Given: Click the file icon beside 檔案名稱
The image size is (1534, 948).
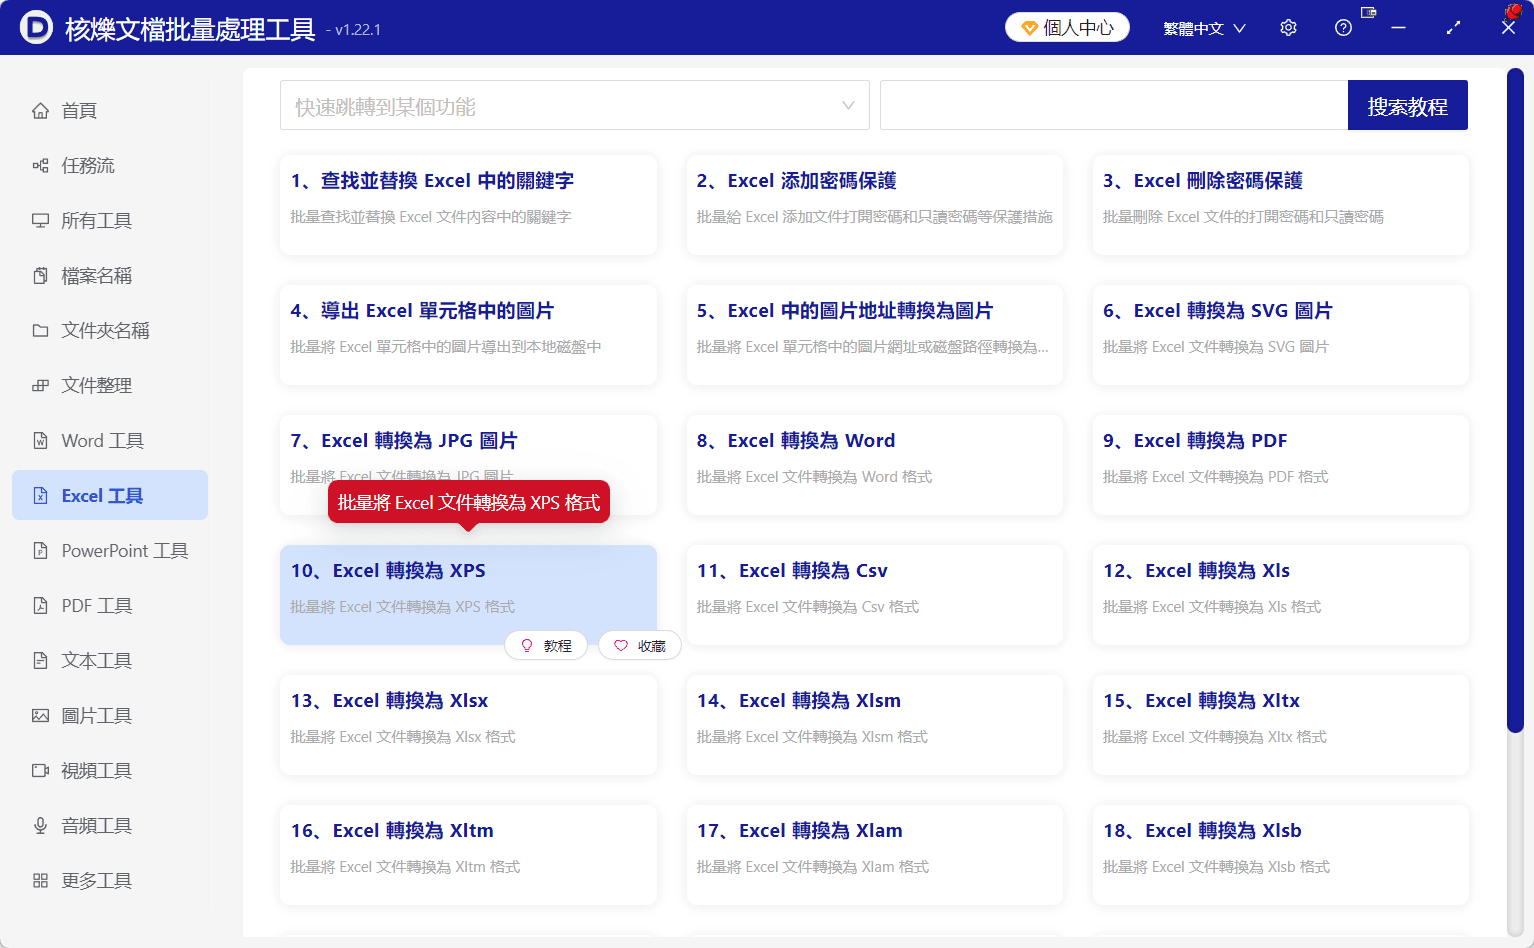Looking at the screenshot, I should point(40,276).
